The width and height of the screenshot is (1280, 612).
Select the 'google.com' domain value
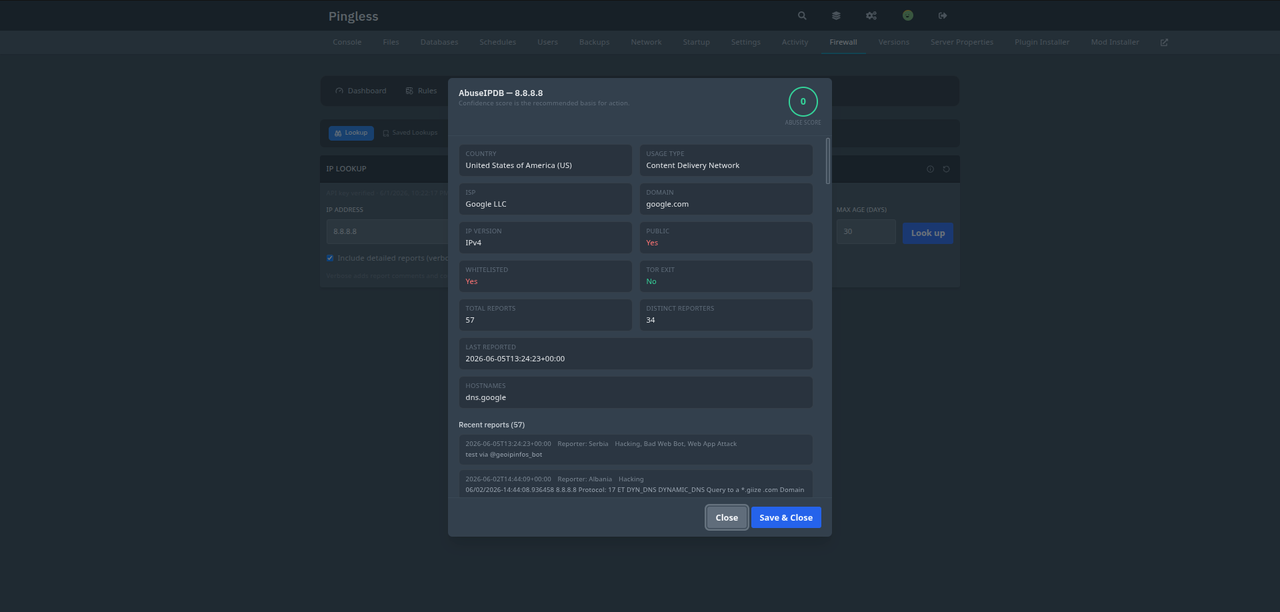click(667, 204)
